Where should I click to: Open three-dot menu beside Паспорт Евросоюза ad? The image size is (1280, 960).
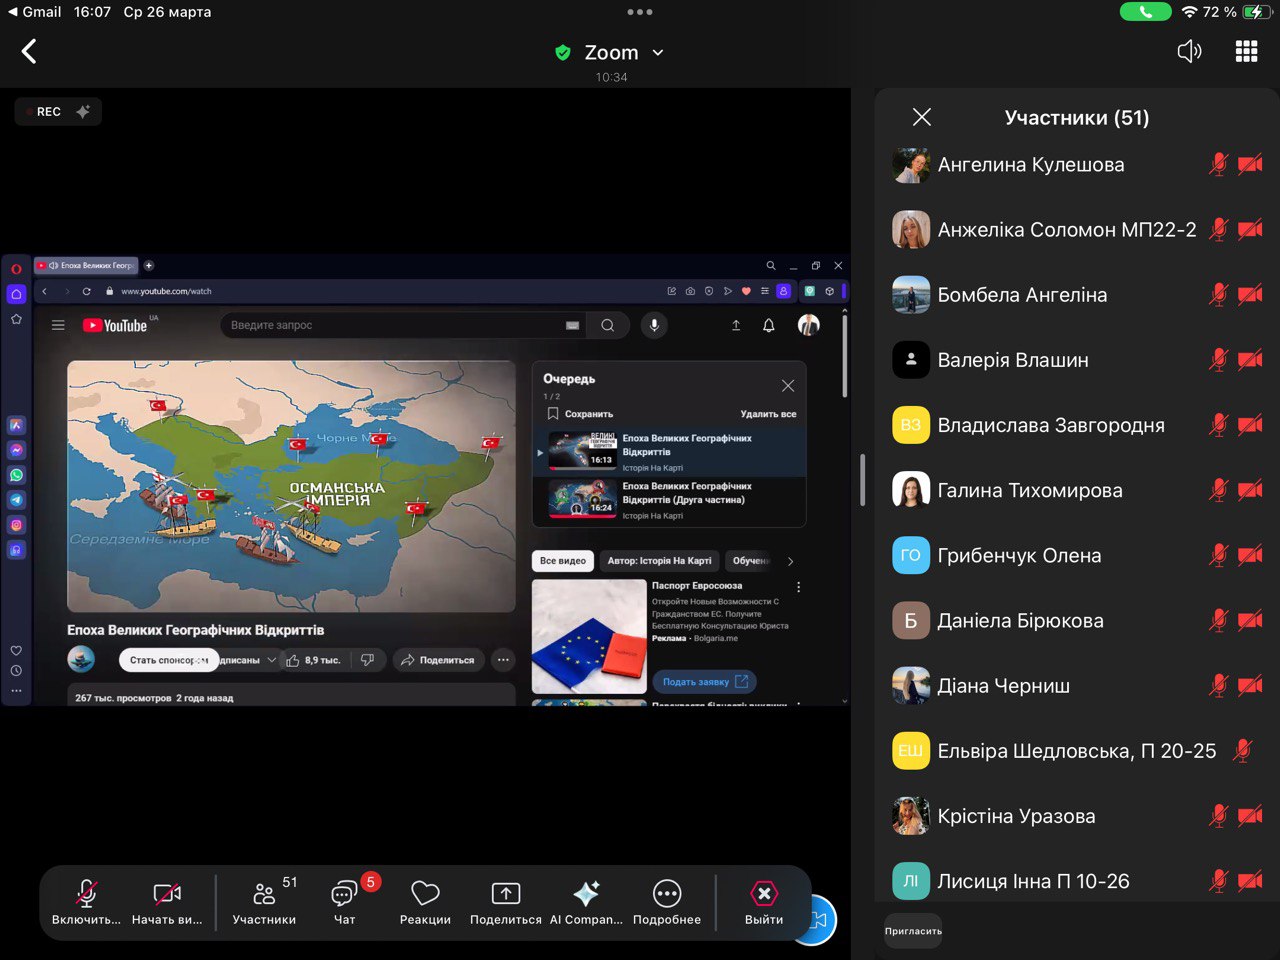(798, 587)
